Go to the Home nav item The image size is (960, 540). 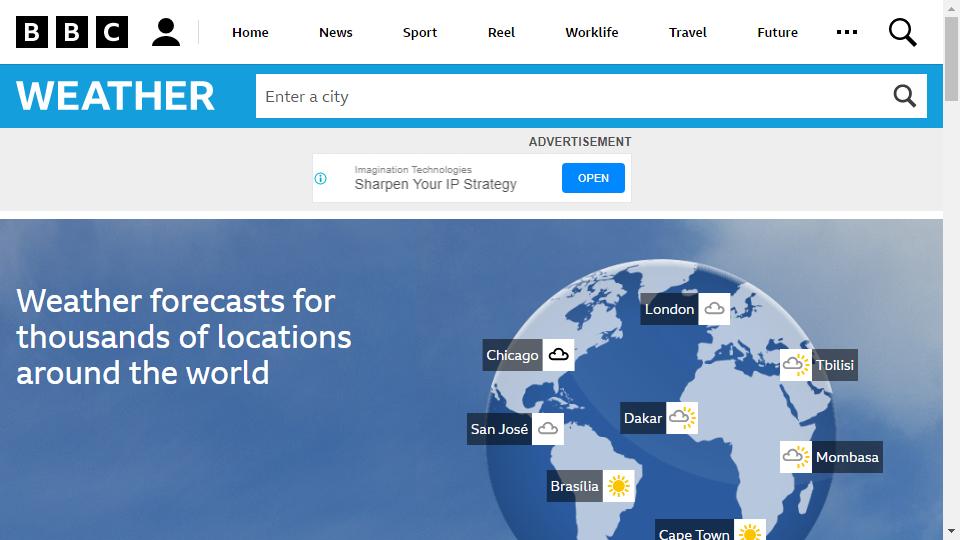coord(250,32)
